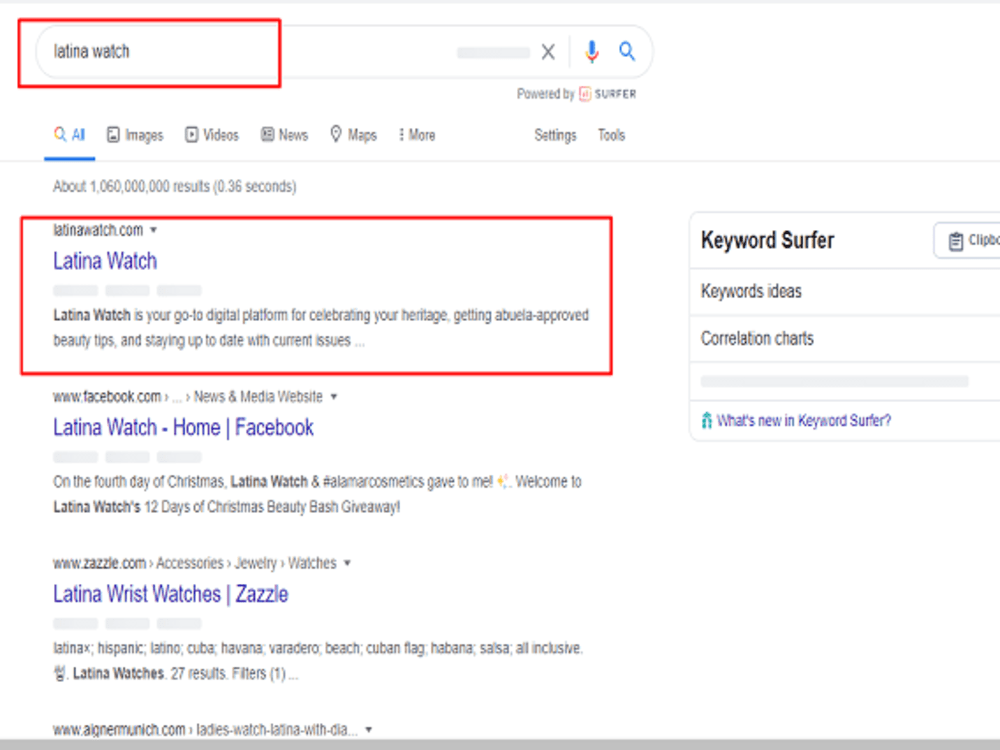
Task: Submit search with the magnifying glass icon
Action: (x=627, y=51)
